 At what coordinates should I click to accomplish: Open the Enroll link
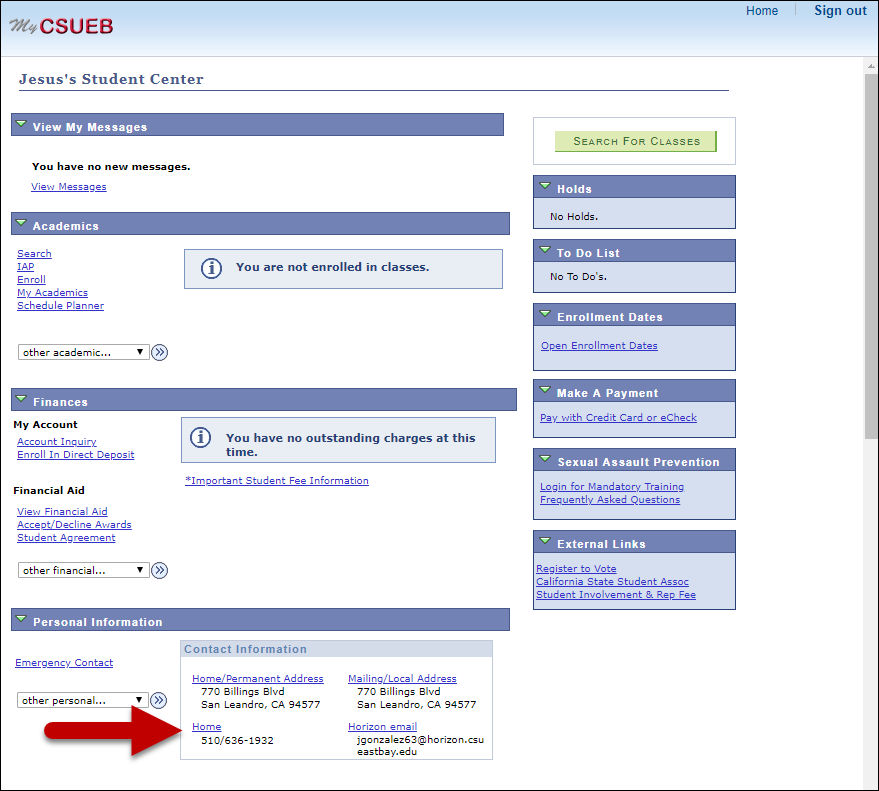coord(31,279)
